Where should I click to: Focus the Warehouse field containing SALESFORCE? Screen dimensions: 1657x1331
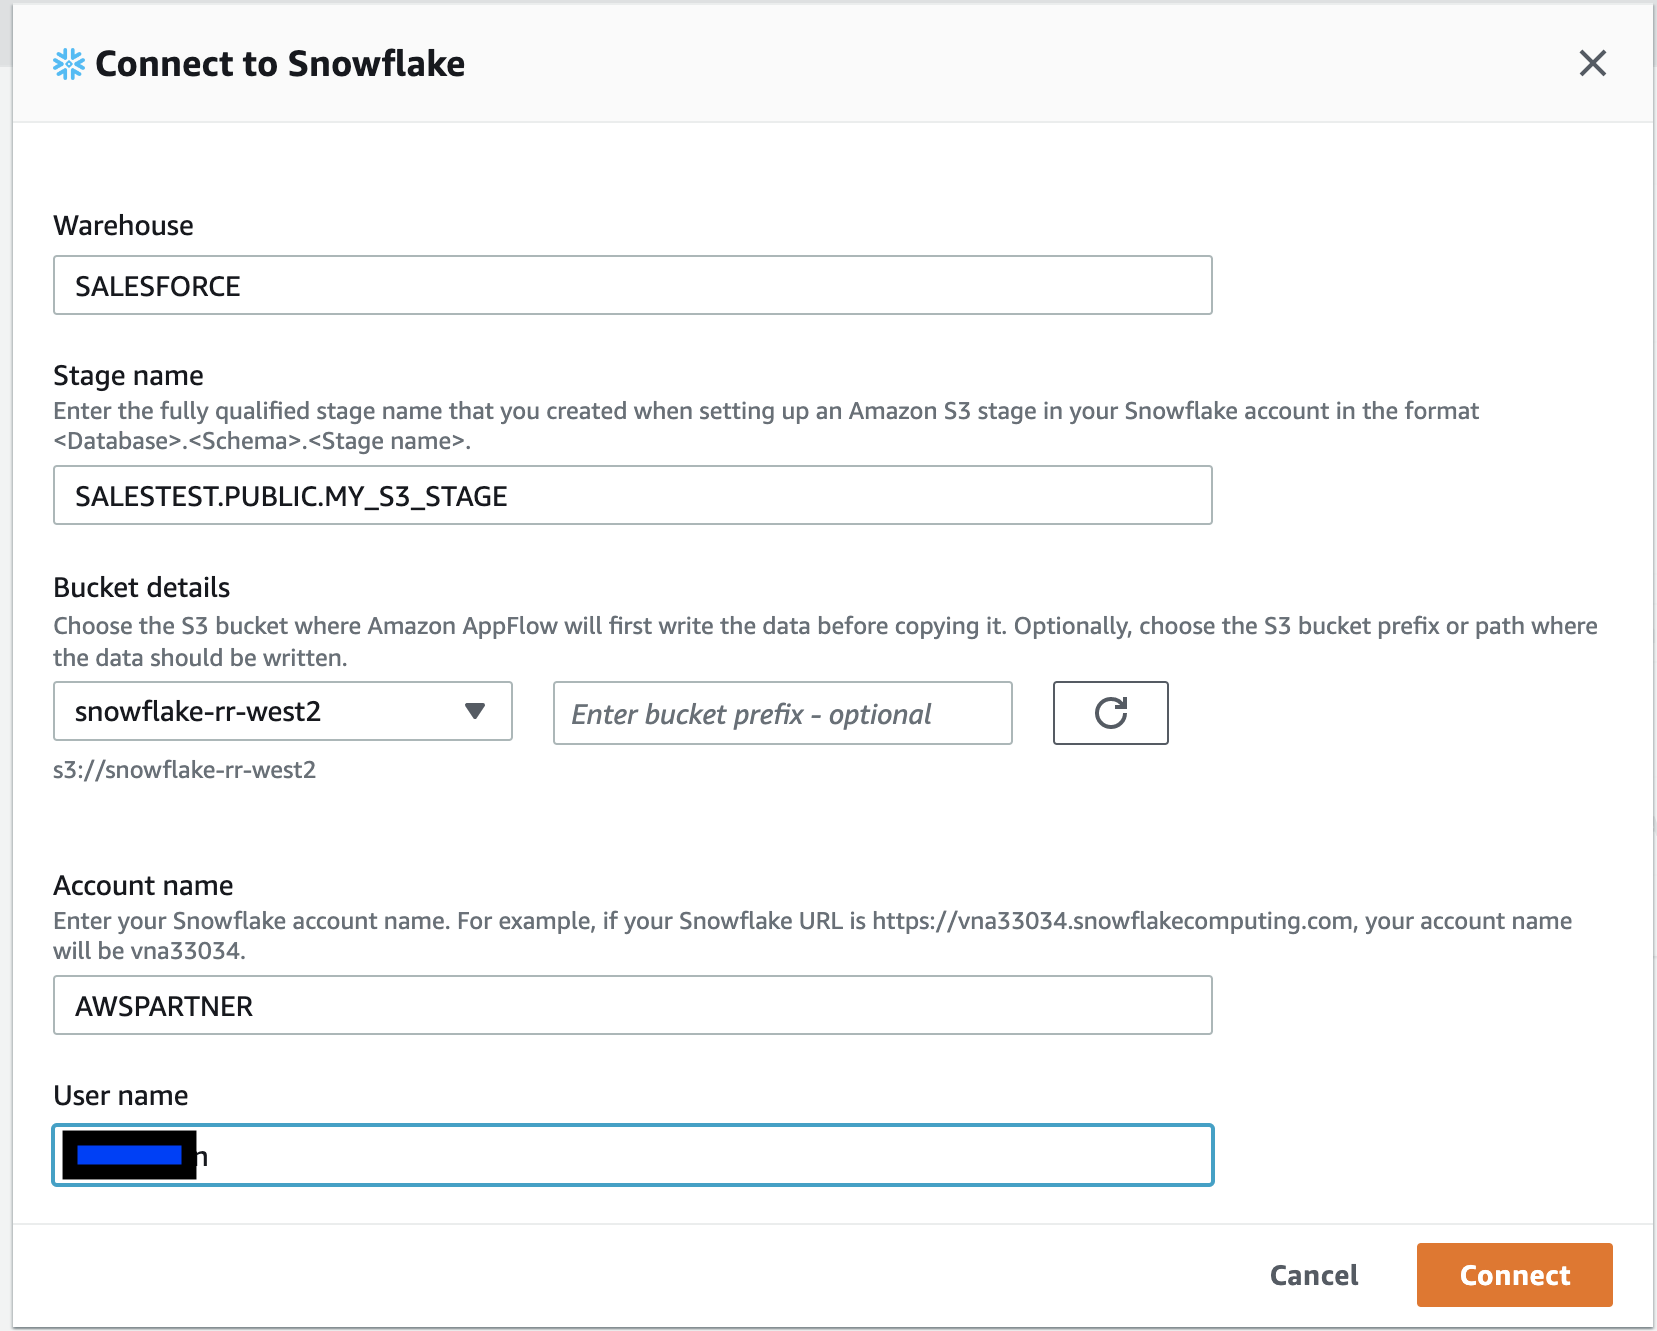[x=632, y=286]
